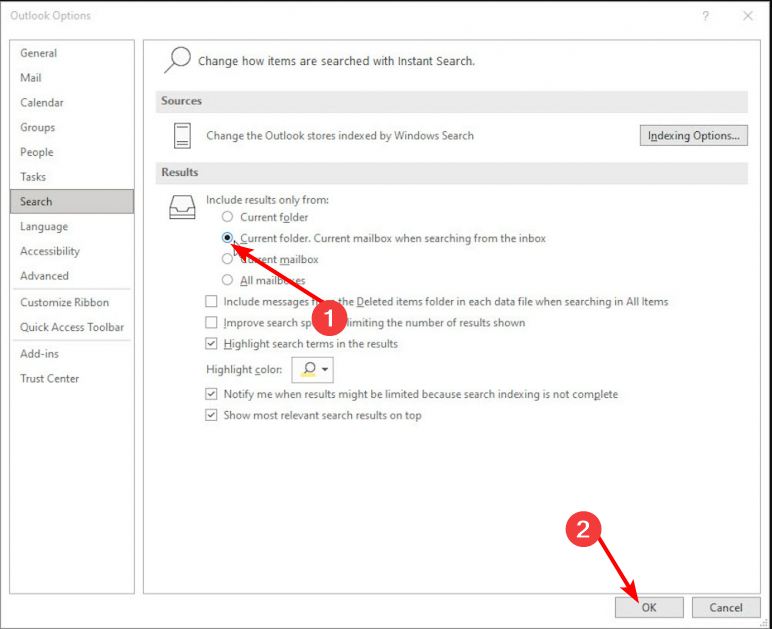Click OK to save the options
The image size is (772, 629).
pyautogui.click(x=649, y=607)
